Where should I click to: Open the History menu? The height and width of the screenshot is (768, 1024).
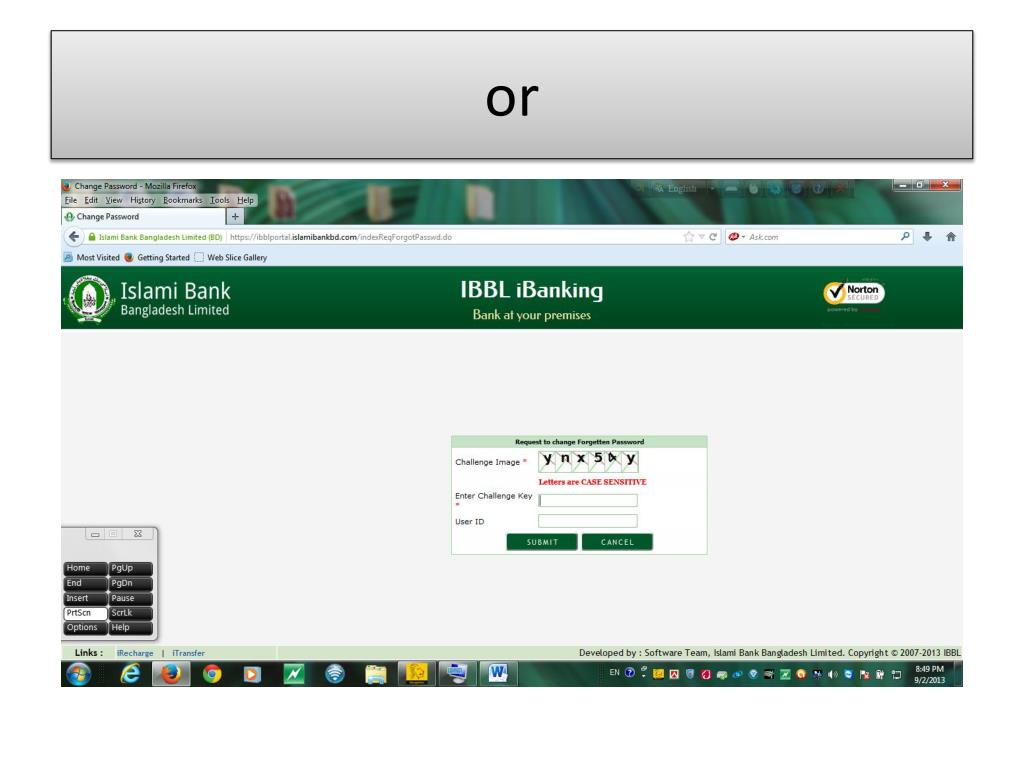[x=142, y=200]
